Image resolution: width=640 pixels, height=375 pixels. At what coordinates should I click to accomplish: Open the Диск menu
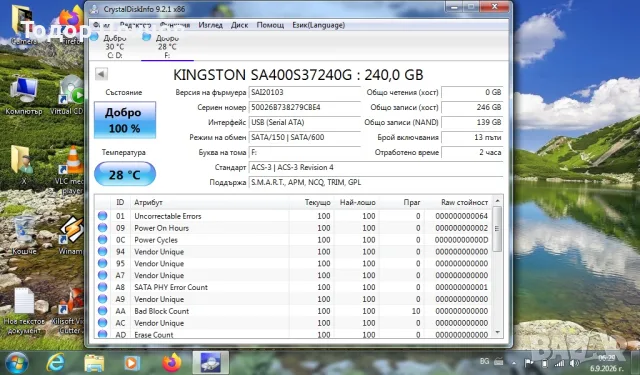tap(240, 25)
